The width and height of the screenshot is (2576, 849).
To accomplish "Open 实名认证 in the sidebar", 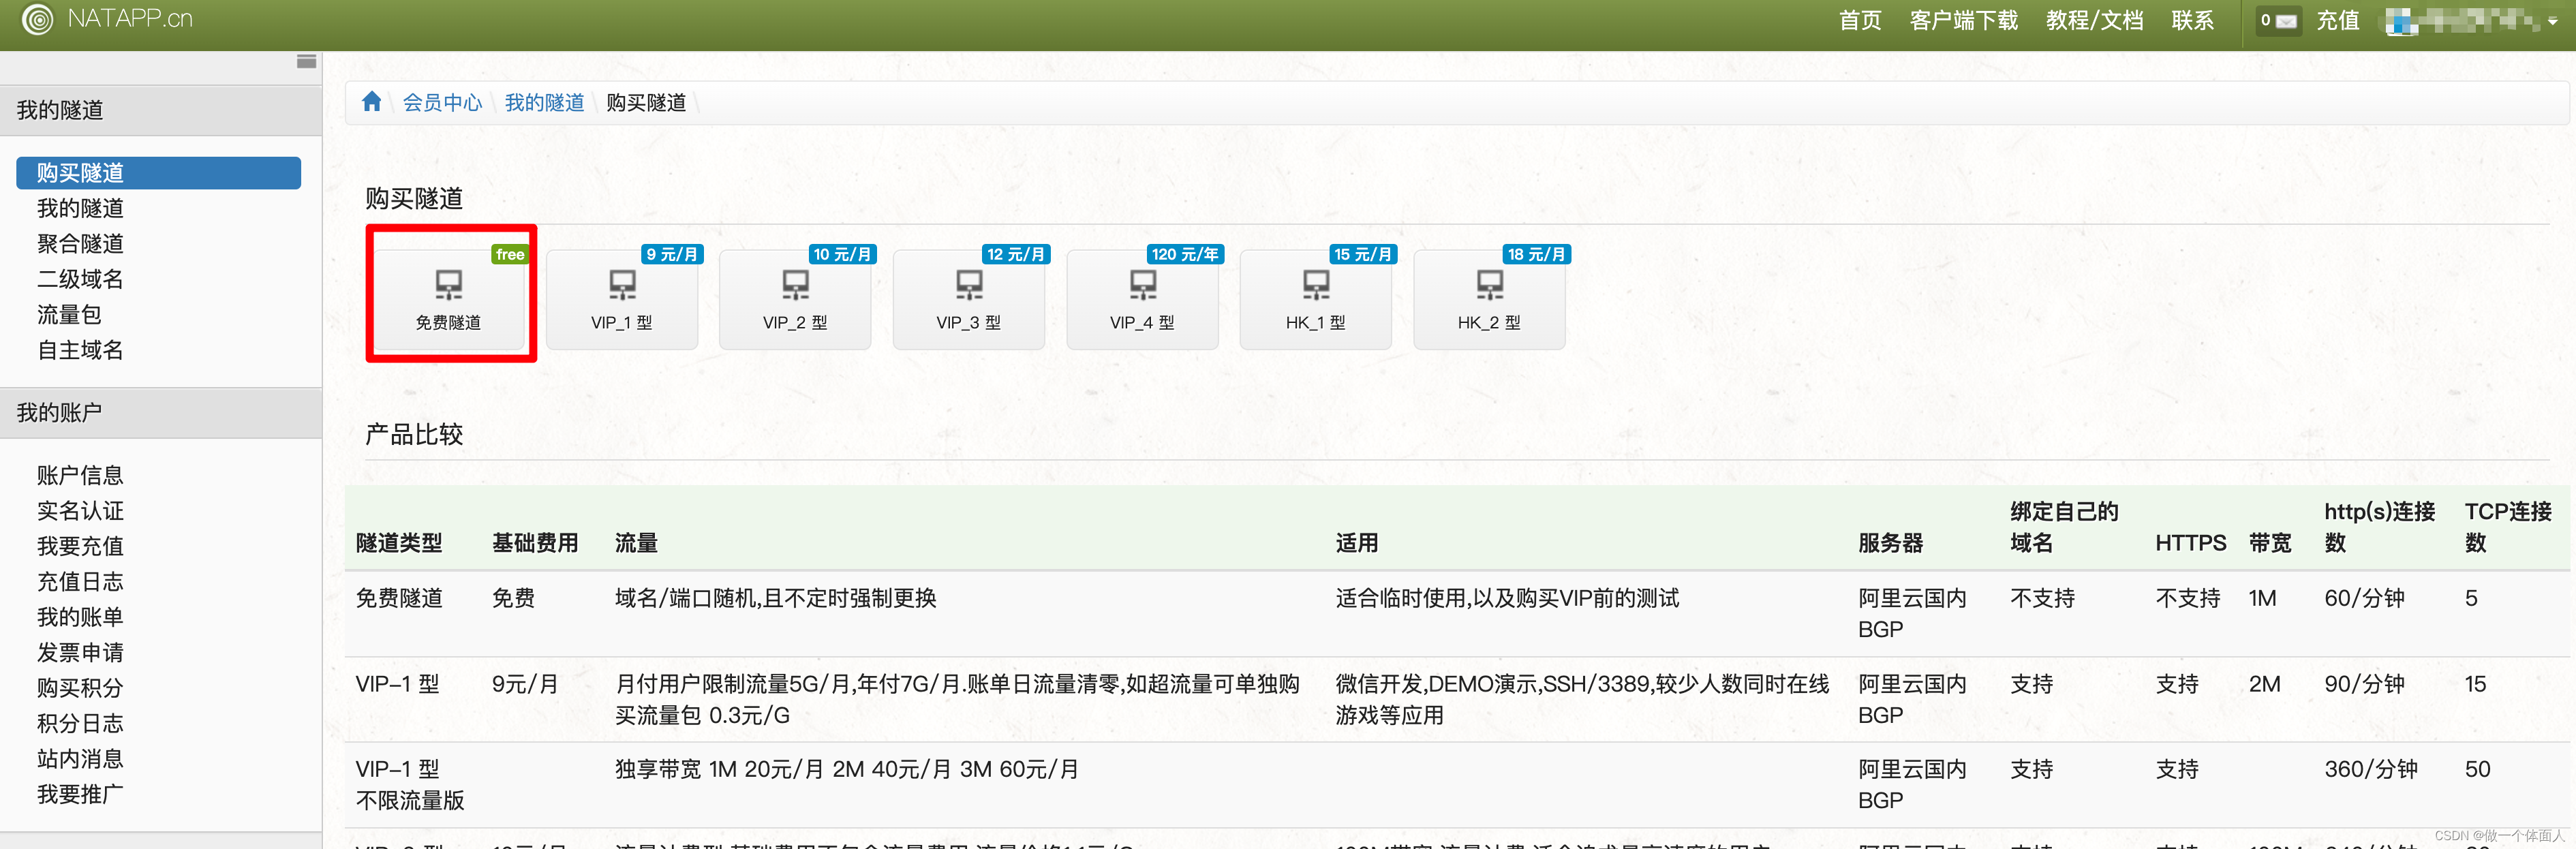I will click(80, 511).
